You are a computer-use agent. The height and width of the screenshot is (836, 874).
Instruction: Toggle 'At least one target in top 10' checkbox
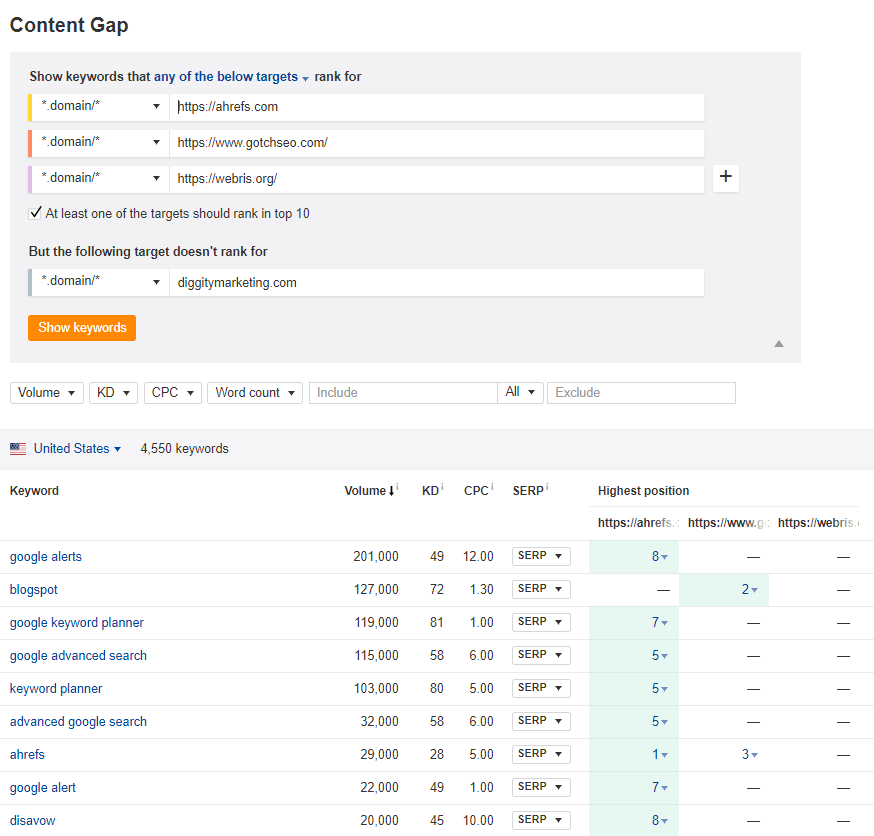pyautogui.click(x=35, y=213)
